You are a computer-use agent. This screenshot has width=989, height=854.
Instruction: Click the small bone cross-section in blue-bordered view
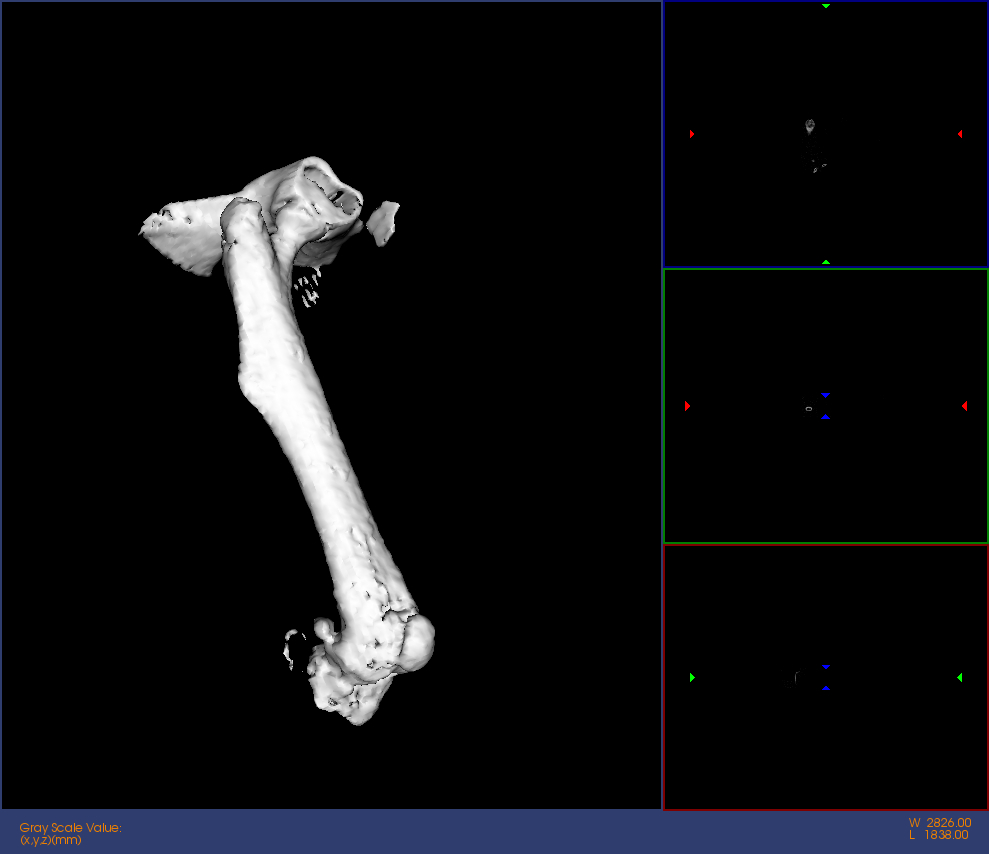point(810,126)
